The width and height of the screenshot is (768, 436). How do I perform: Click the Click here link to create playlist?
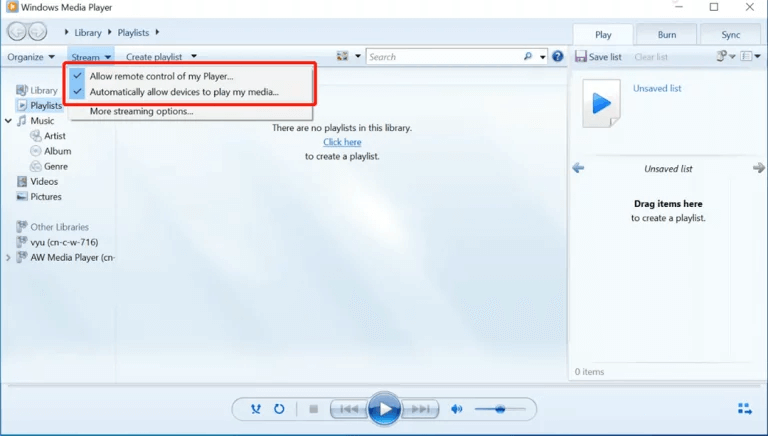coord(342,142)
